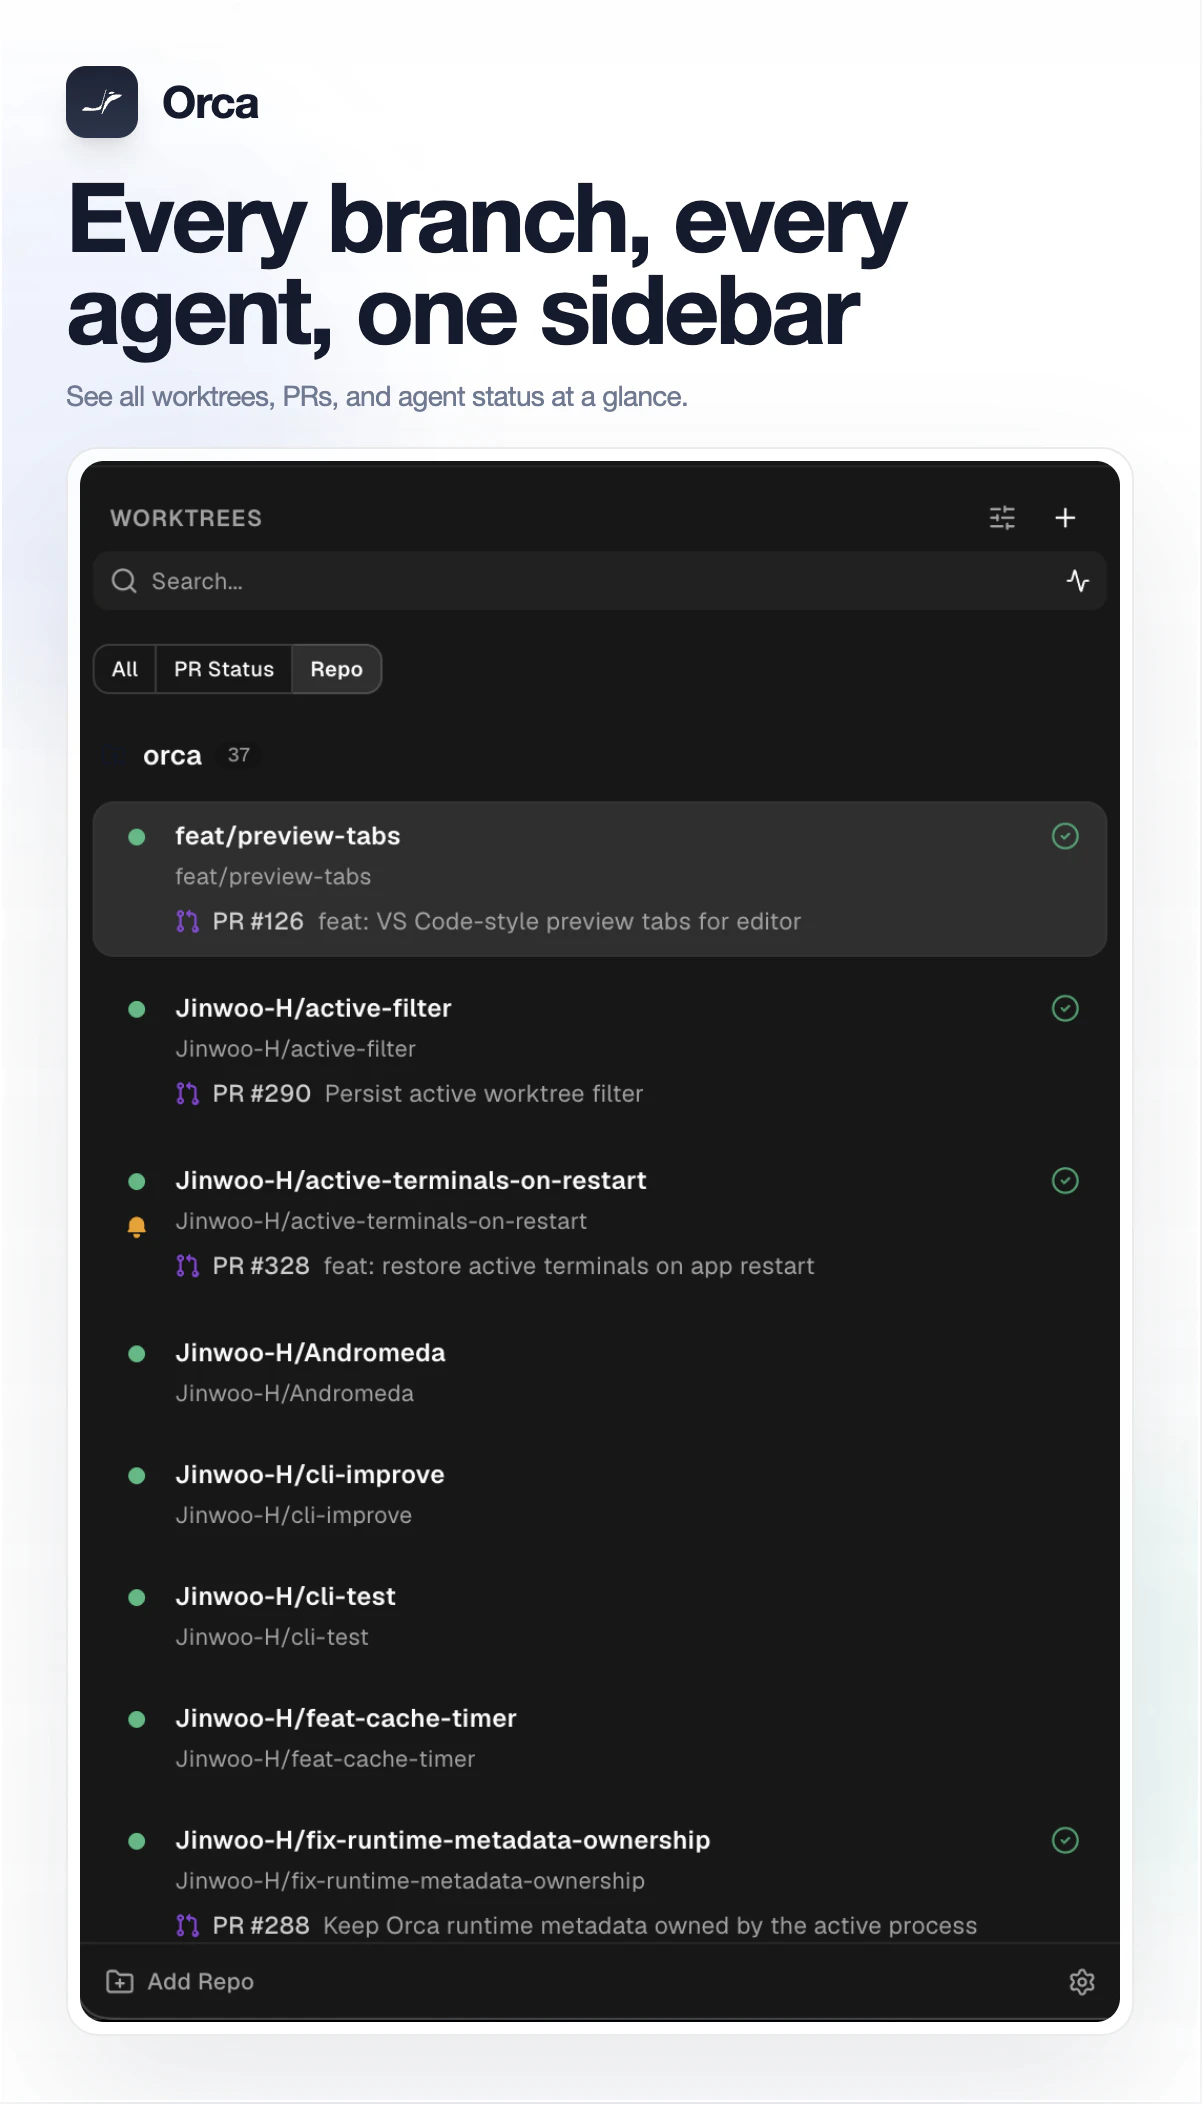Screen dimensions: 1202x2104
Task: Click pull request icon beside PR #328
Action: [187, 1265]
